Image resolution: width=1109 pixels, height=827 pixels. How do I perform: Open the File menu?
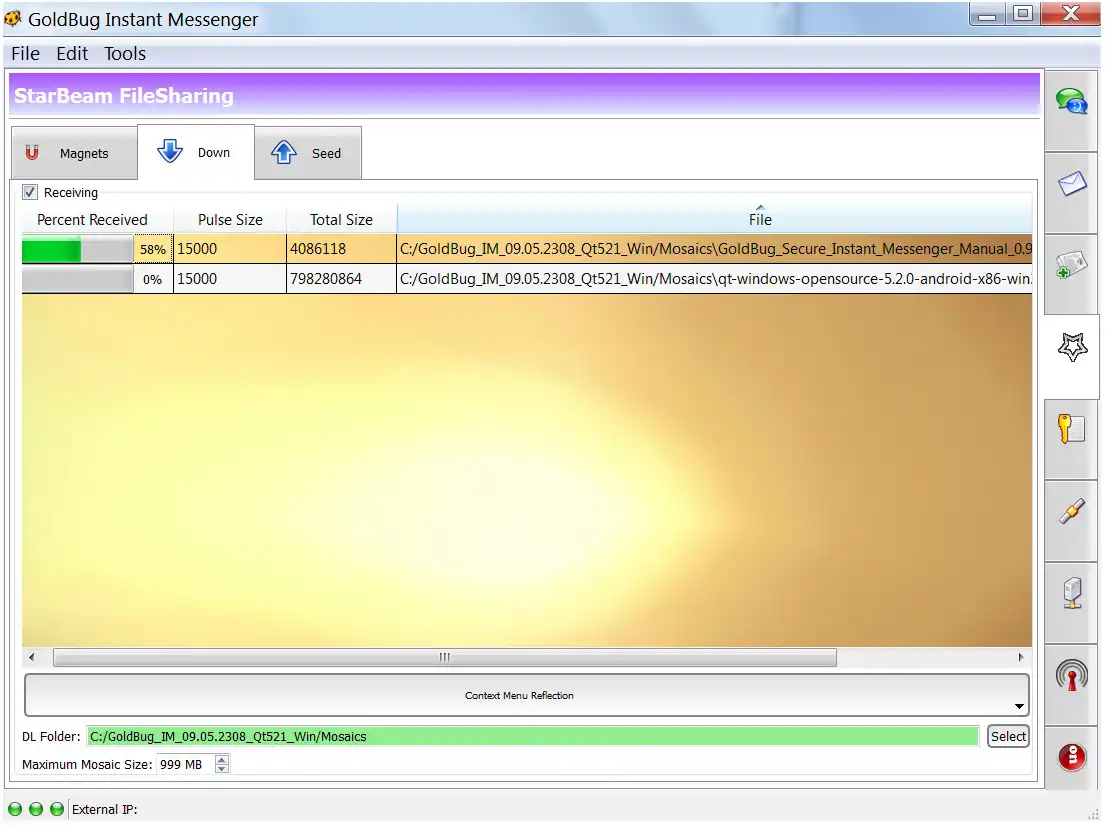point(25,54)
